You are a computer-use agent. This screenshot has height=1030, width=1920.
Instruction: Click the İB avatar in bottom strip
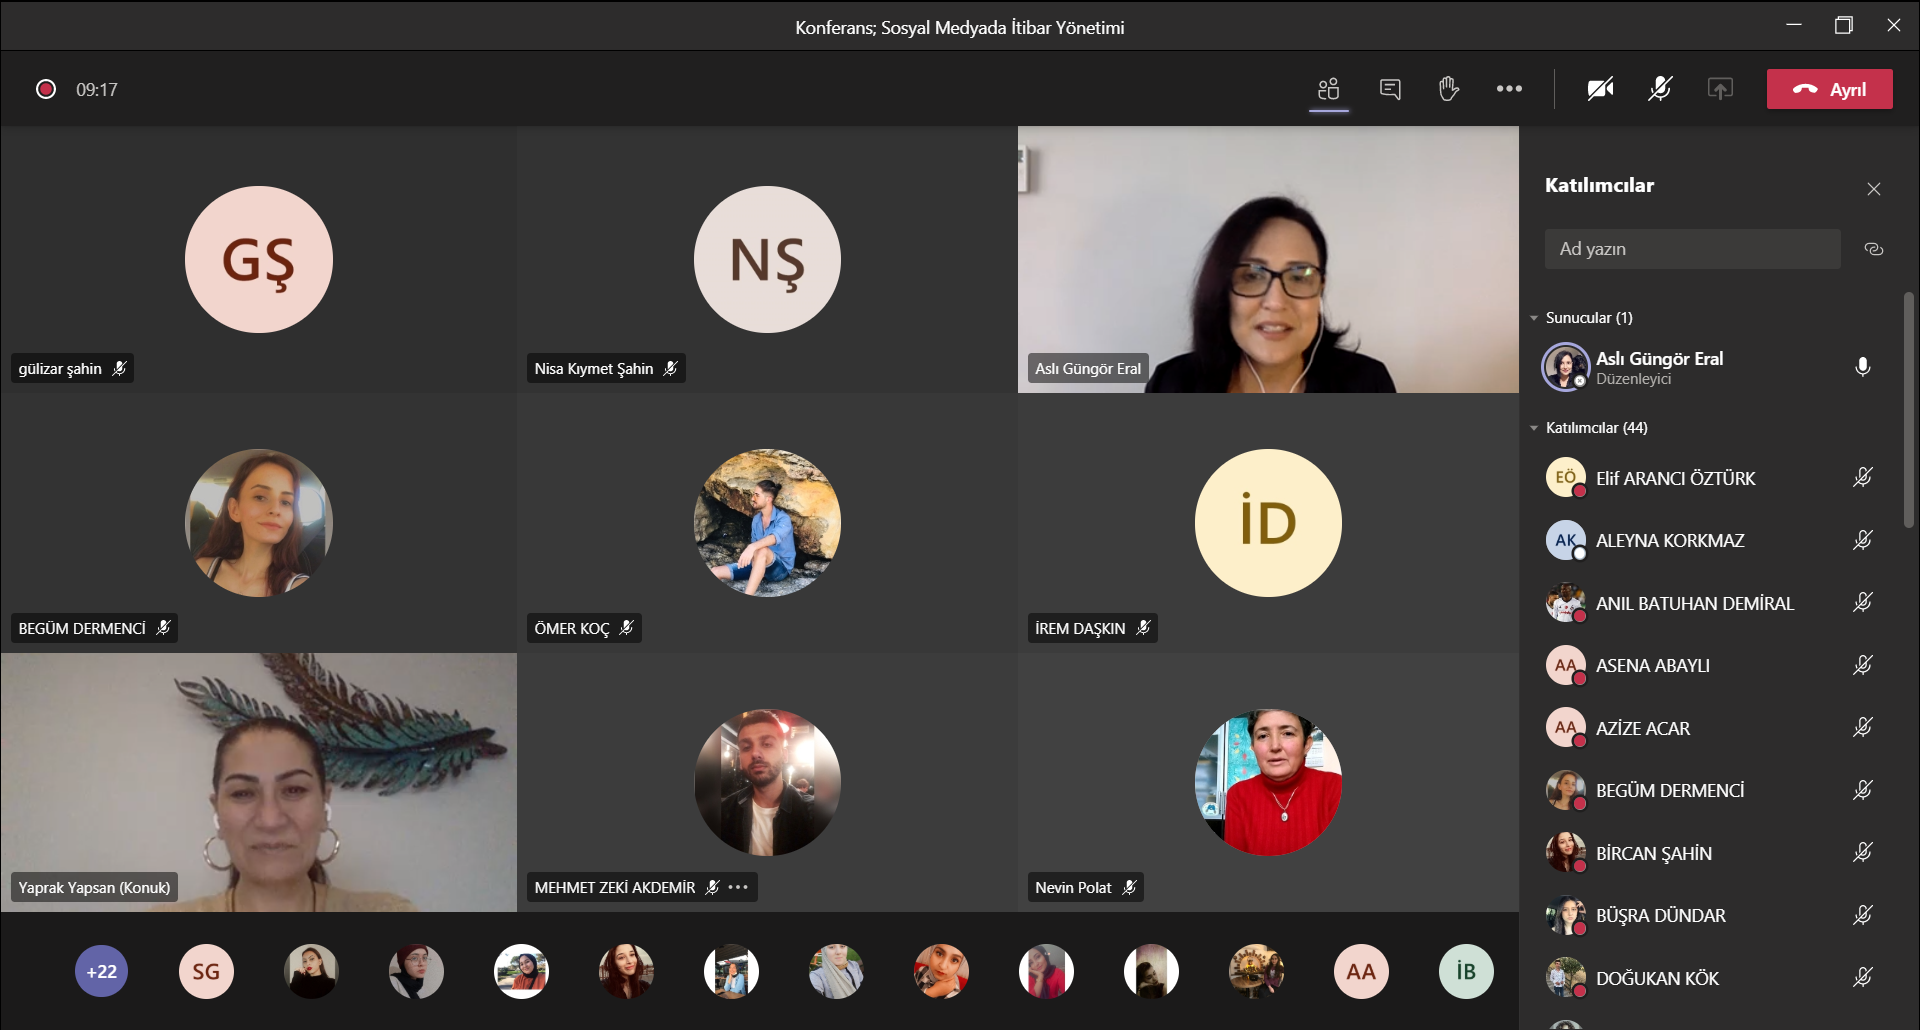(x=1466, y=971)
